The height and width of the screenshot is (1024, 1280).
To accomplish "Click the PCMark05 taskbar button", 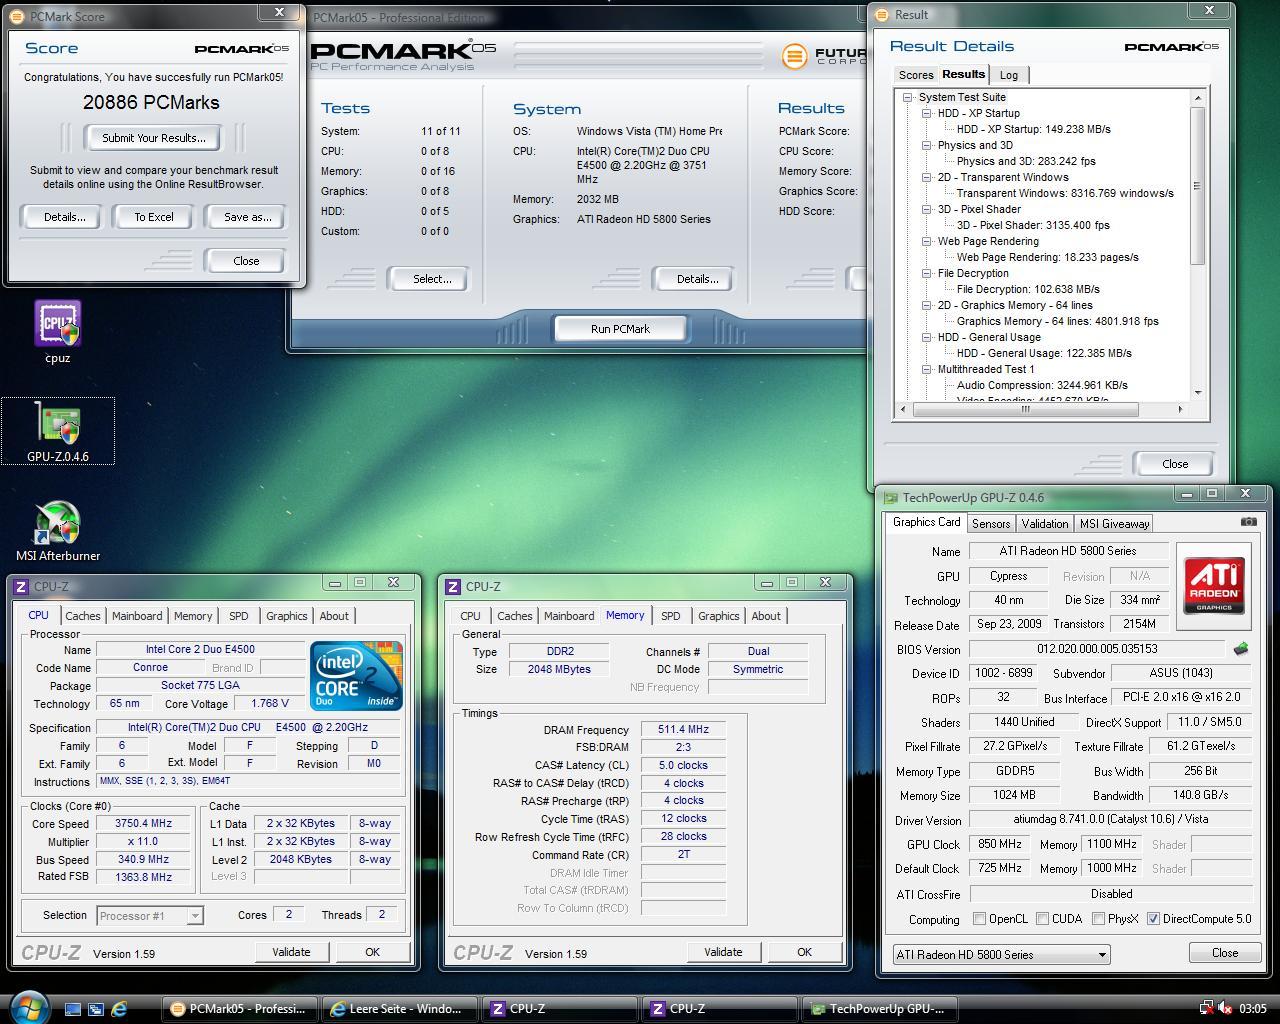I will (x=238, y=1009).
